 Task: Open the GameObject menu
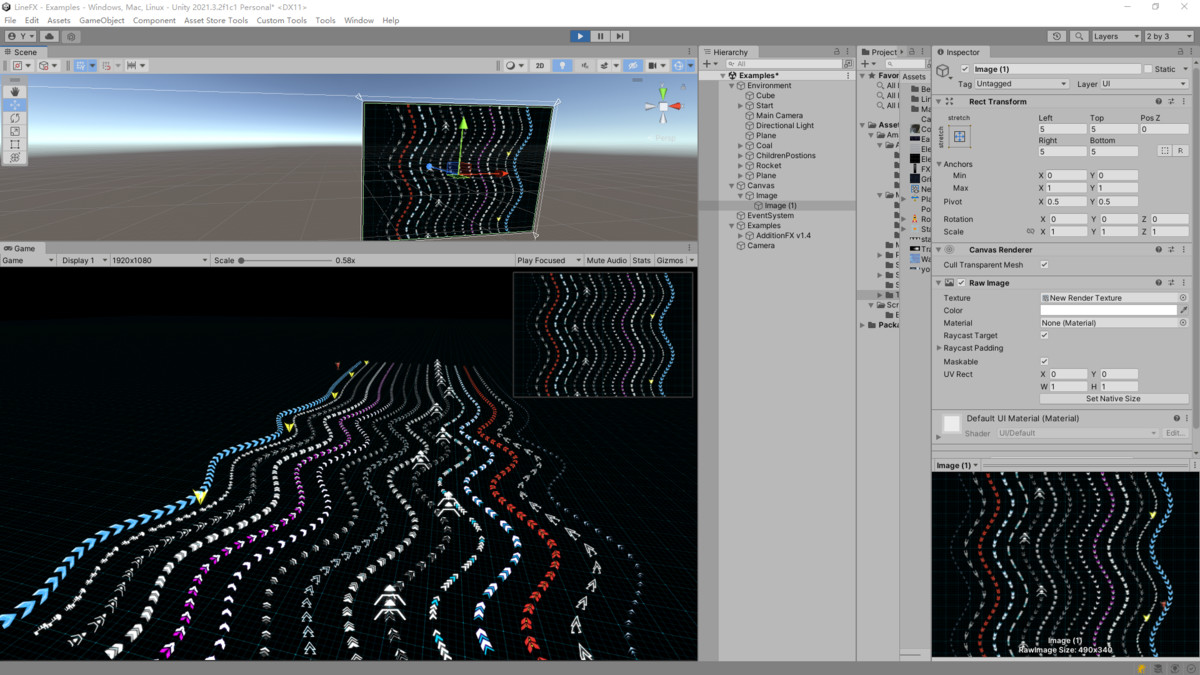tap(101, 20)
